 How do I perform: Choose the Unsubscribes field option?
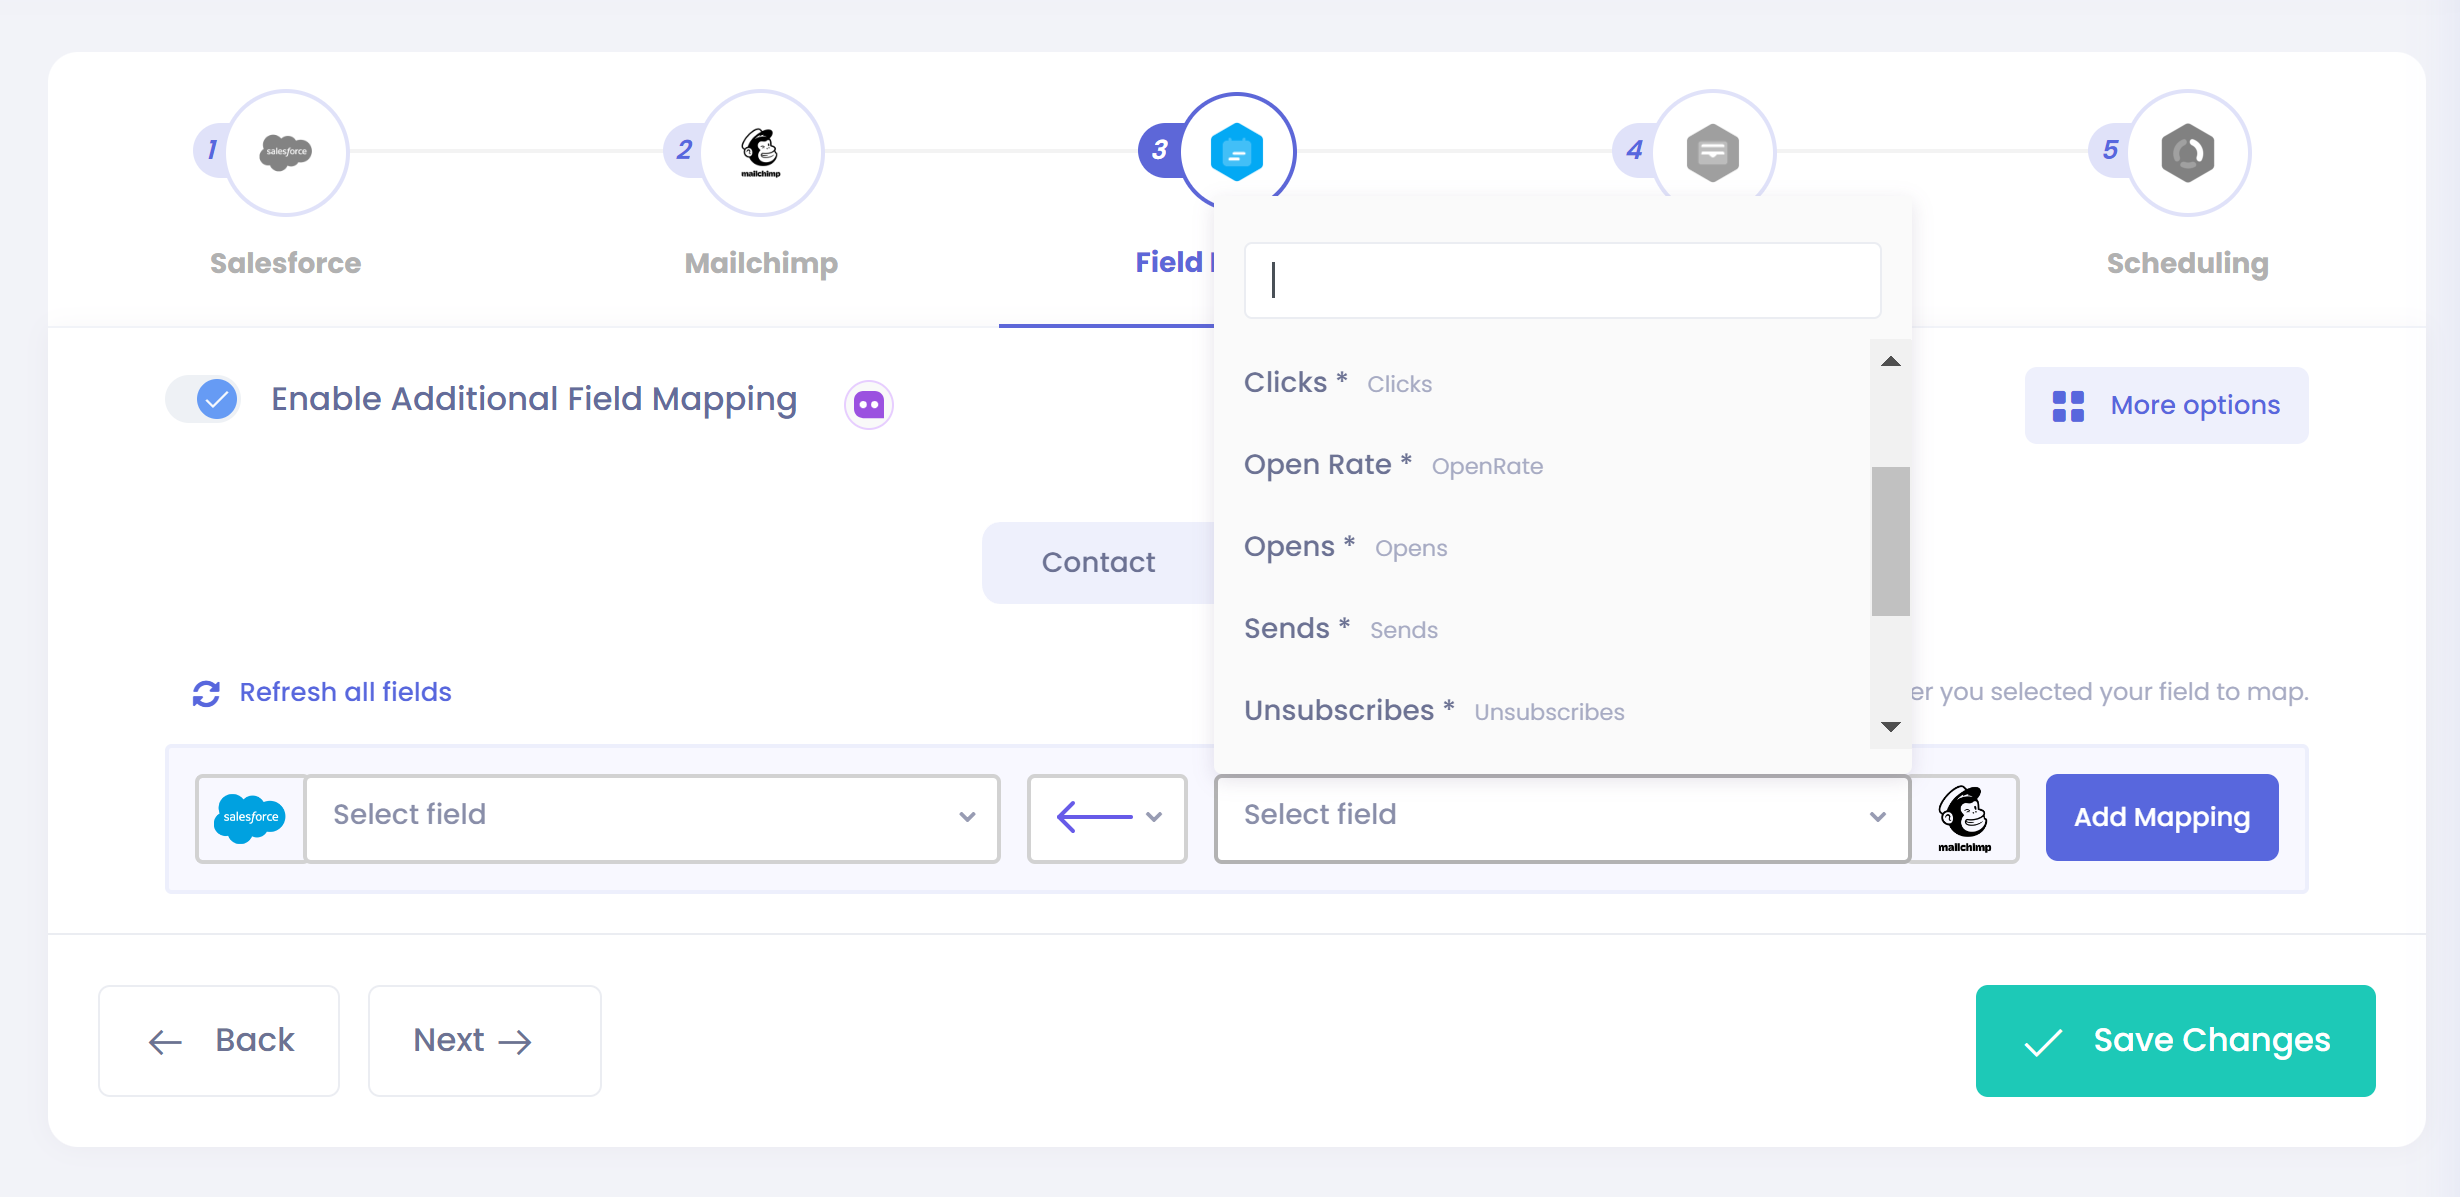(x=1541, y=711)
